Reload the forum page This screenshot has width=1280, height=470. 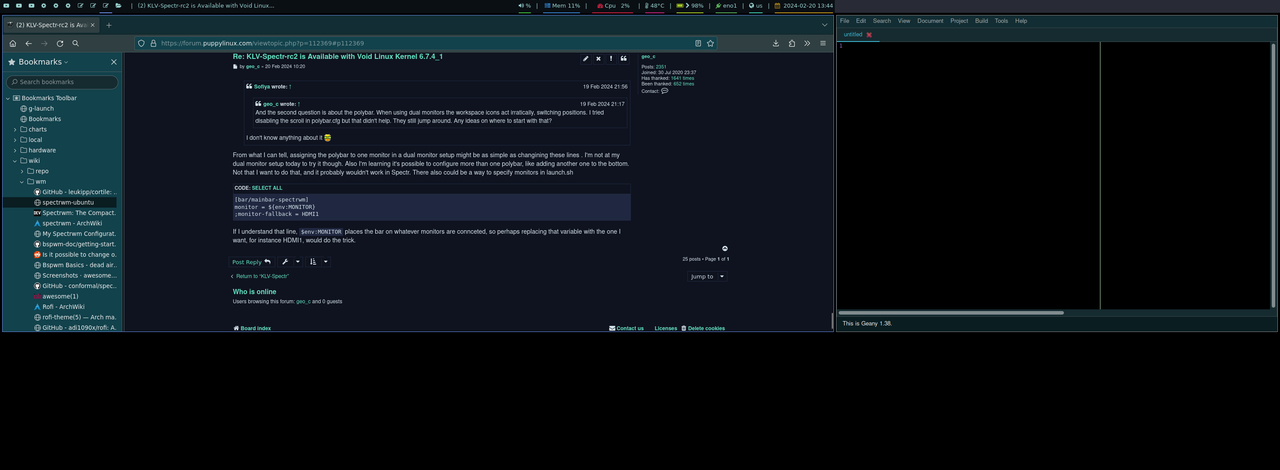click(x=60, y=43)
